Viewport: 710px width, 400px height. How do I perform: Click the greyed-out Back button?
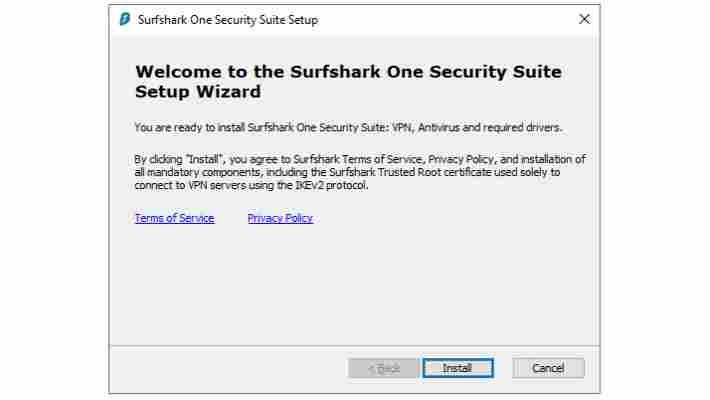click(383, 368)
